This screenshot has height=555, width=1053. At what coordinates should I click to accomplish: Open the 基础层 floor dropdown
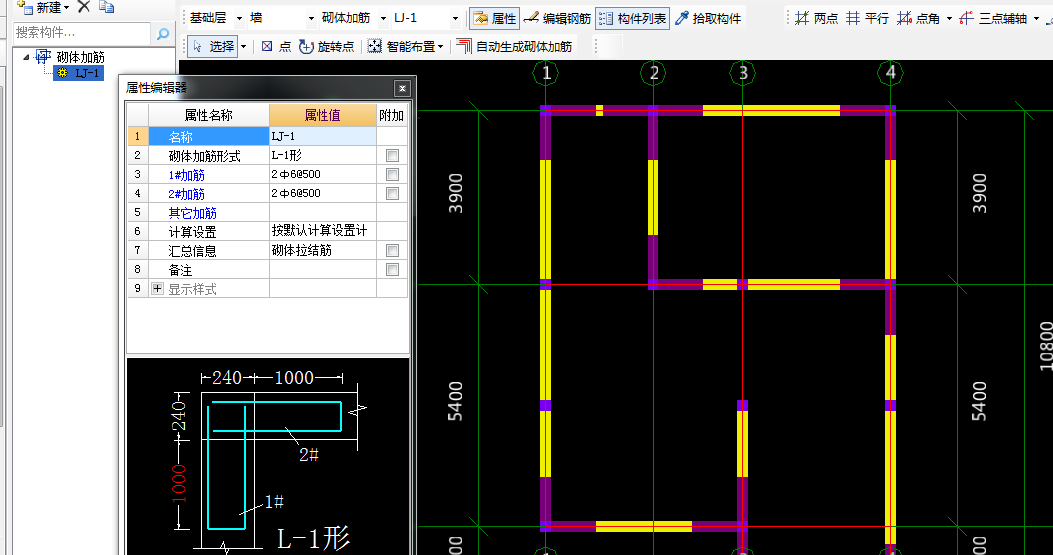pyautogui.click(x=239, y=18)
